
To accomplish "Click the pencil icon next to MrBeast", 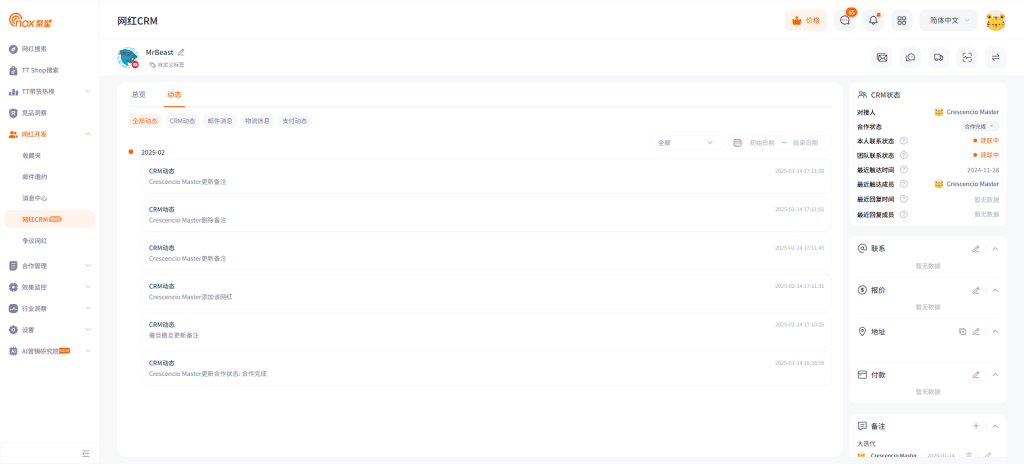I will (x=181, y=52).
